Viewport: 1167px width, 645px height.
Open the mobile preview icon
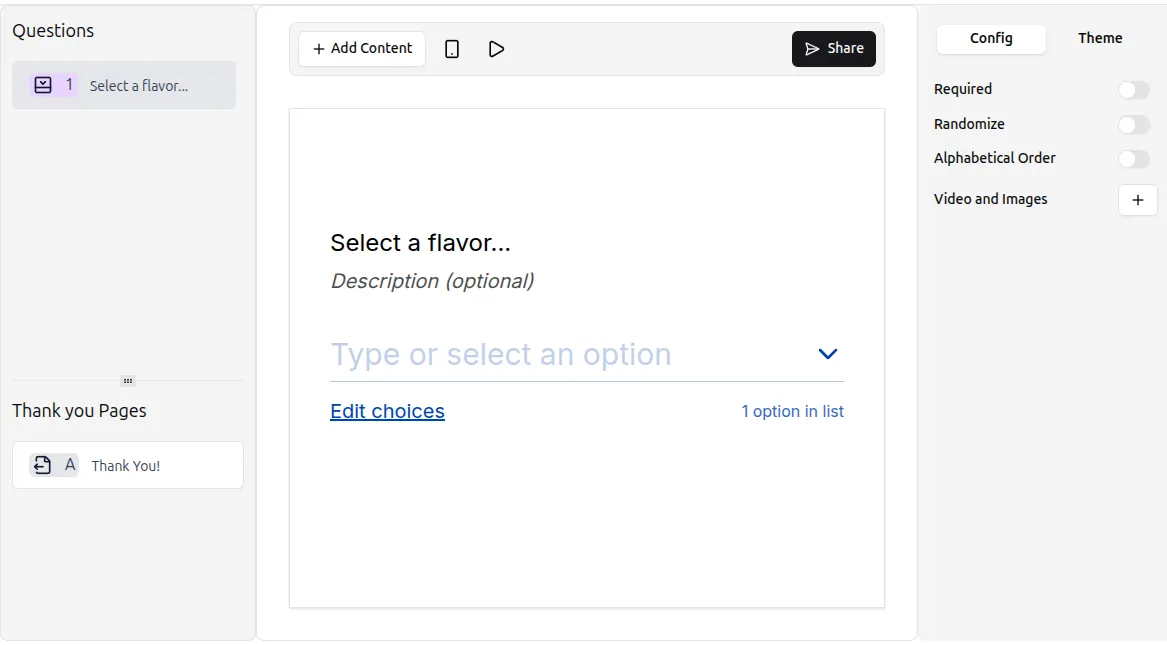451,47
